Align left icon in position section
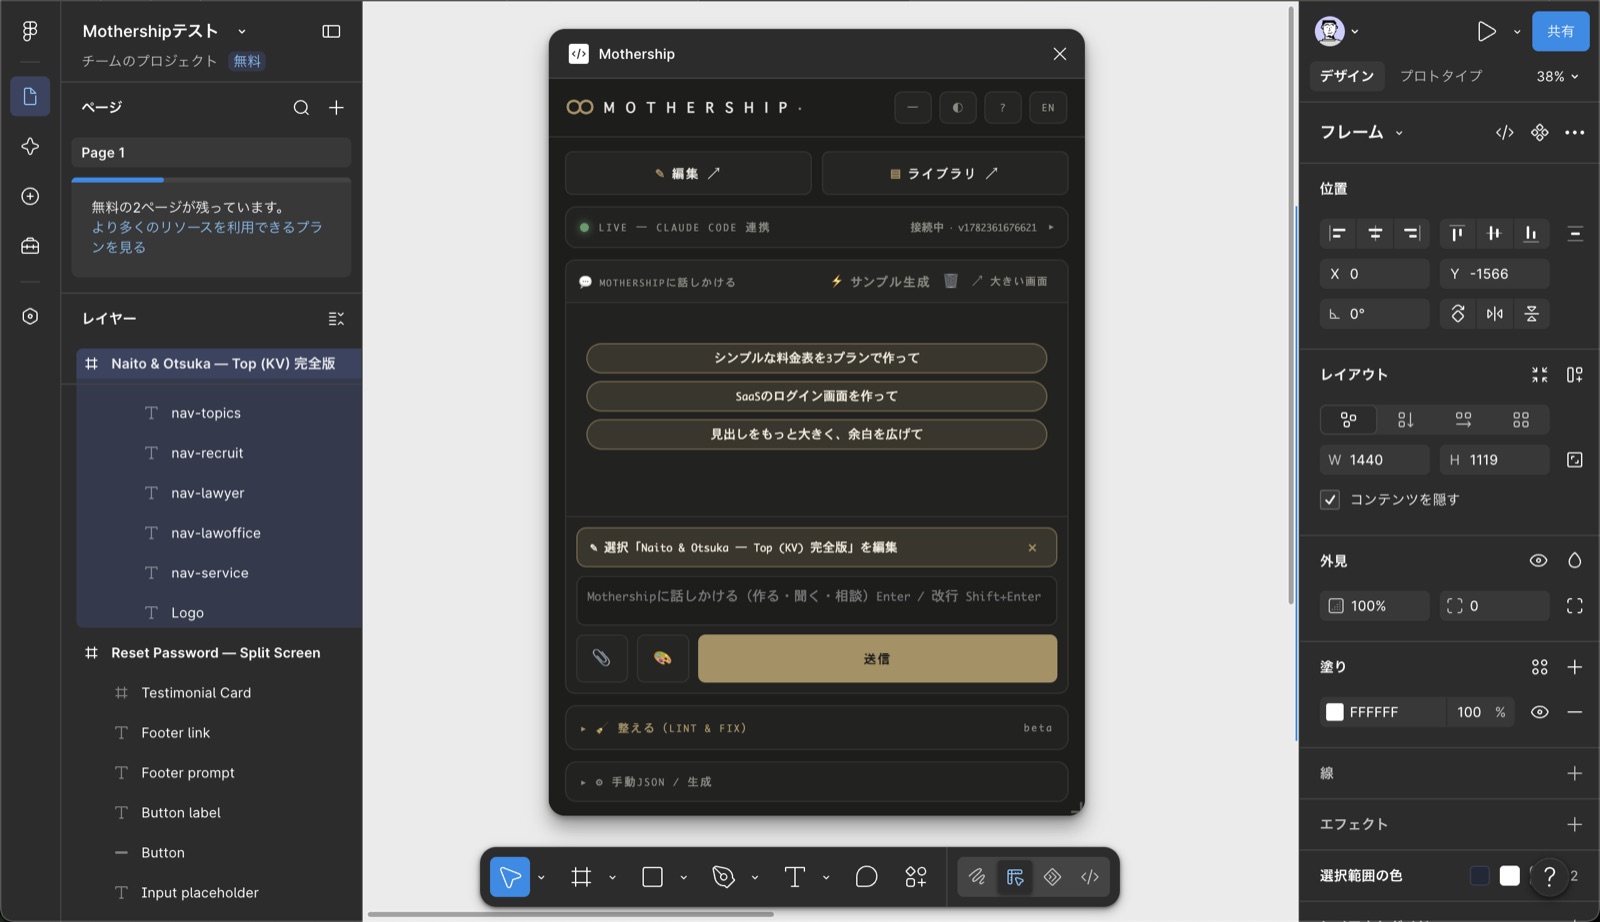Image resolution: width=1600 pixels, height=922 pixels. (x=1337, y=233)
